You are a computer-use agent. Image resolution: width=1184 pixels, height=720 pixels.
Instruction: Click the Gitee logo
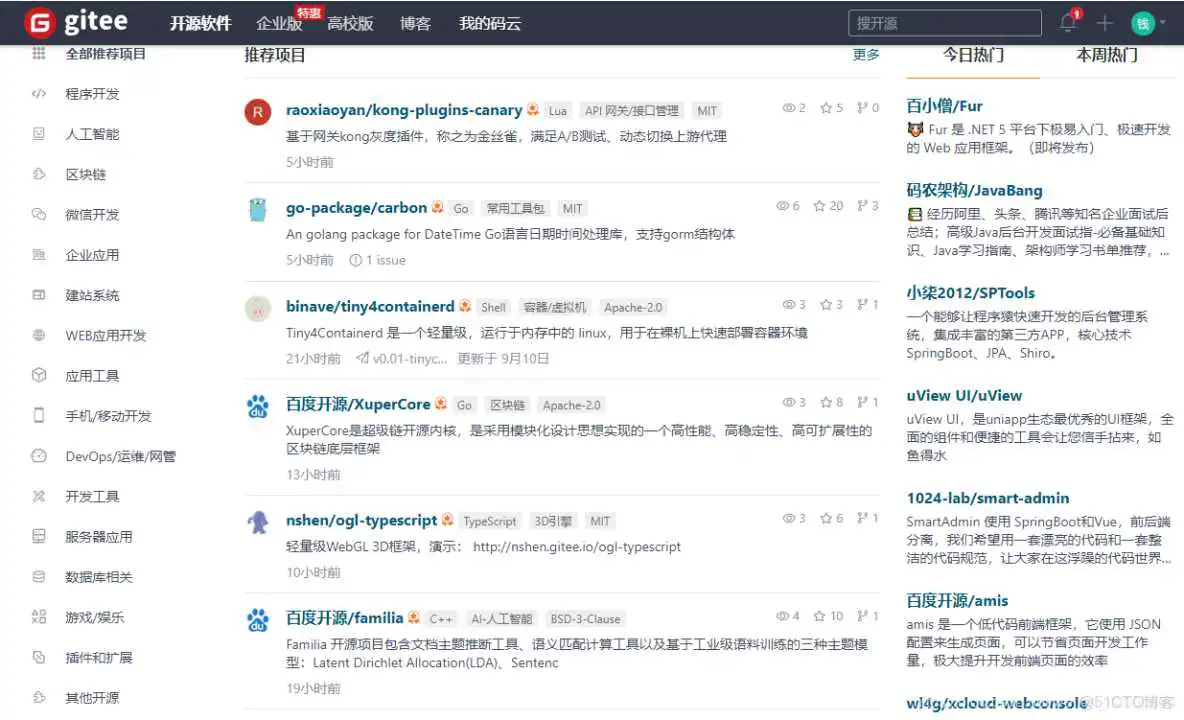click(x=76, y=23)
